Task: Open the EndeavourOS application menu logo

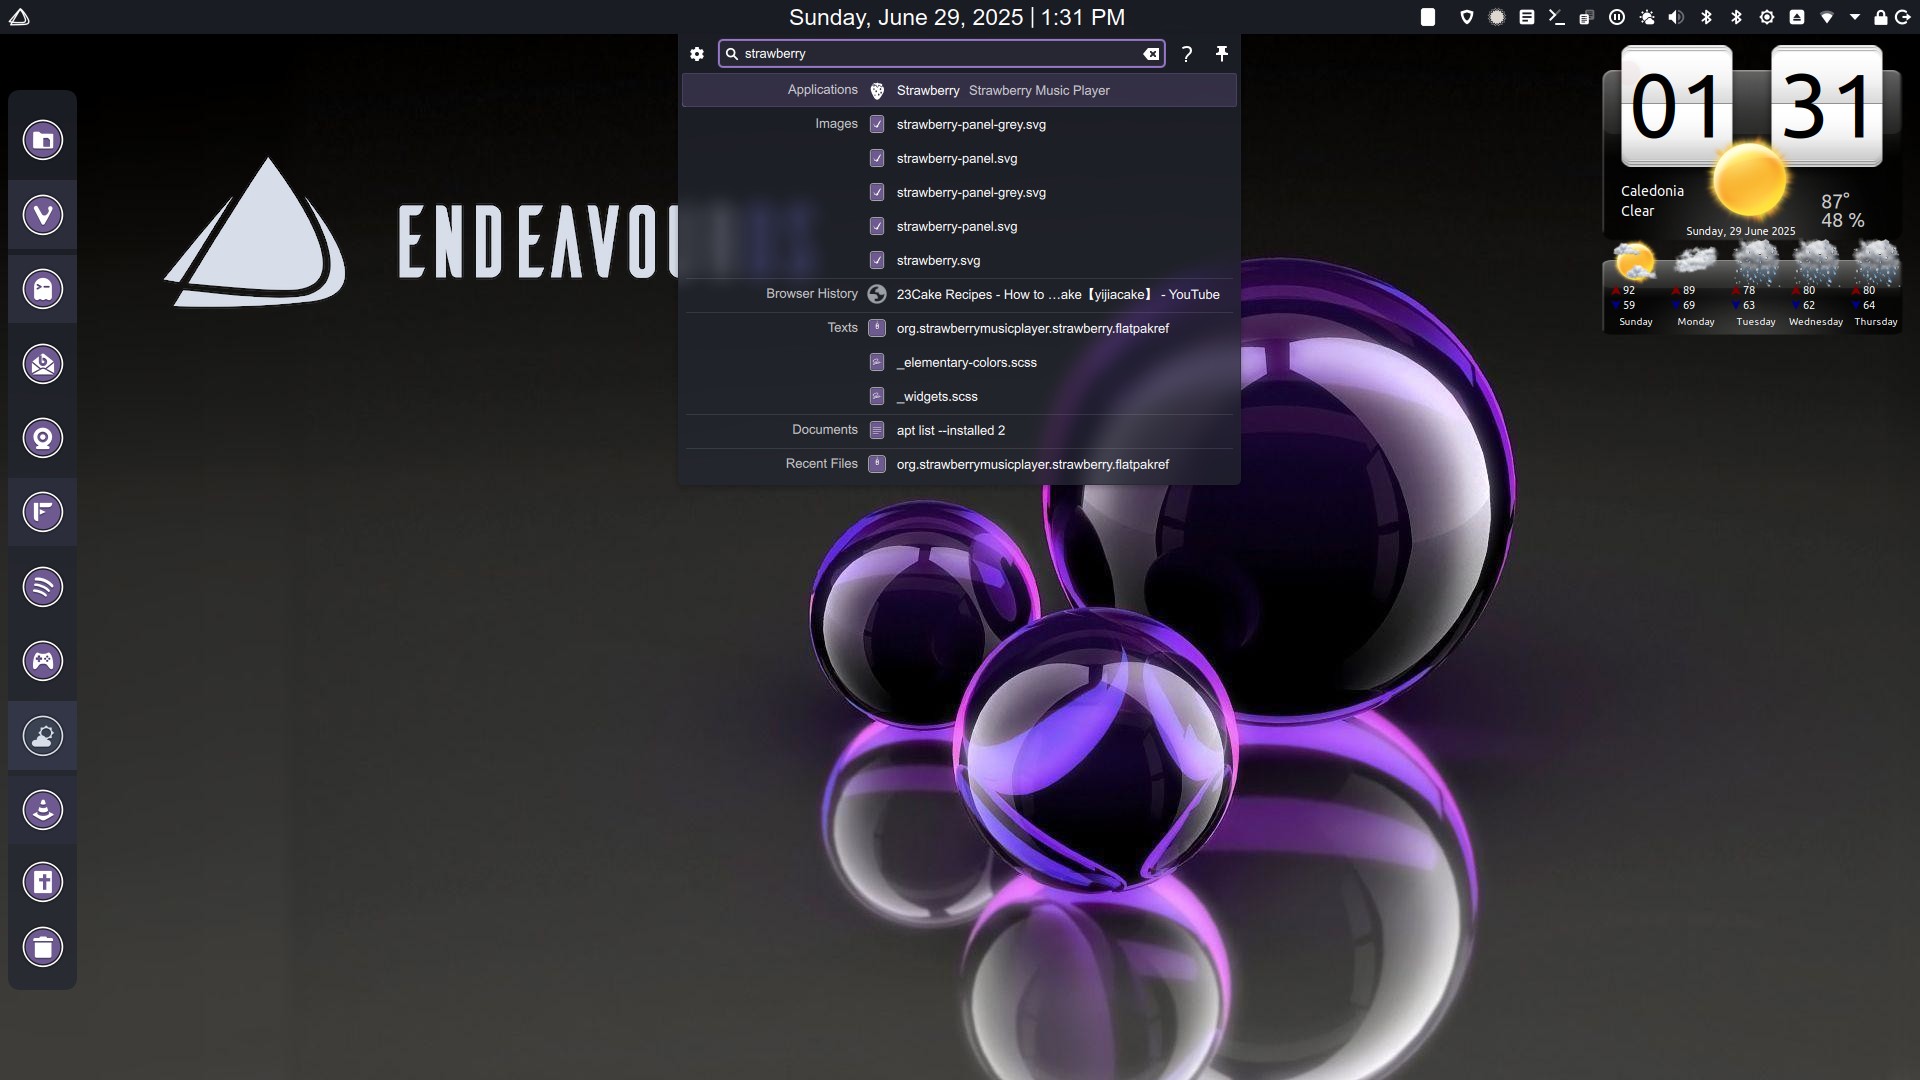Action: coord(19,17)
